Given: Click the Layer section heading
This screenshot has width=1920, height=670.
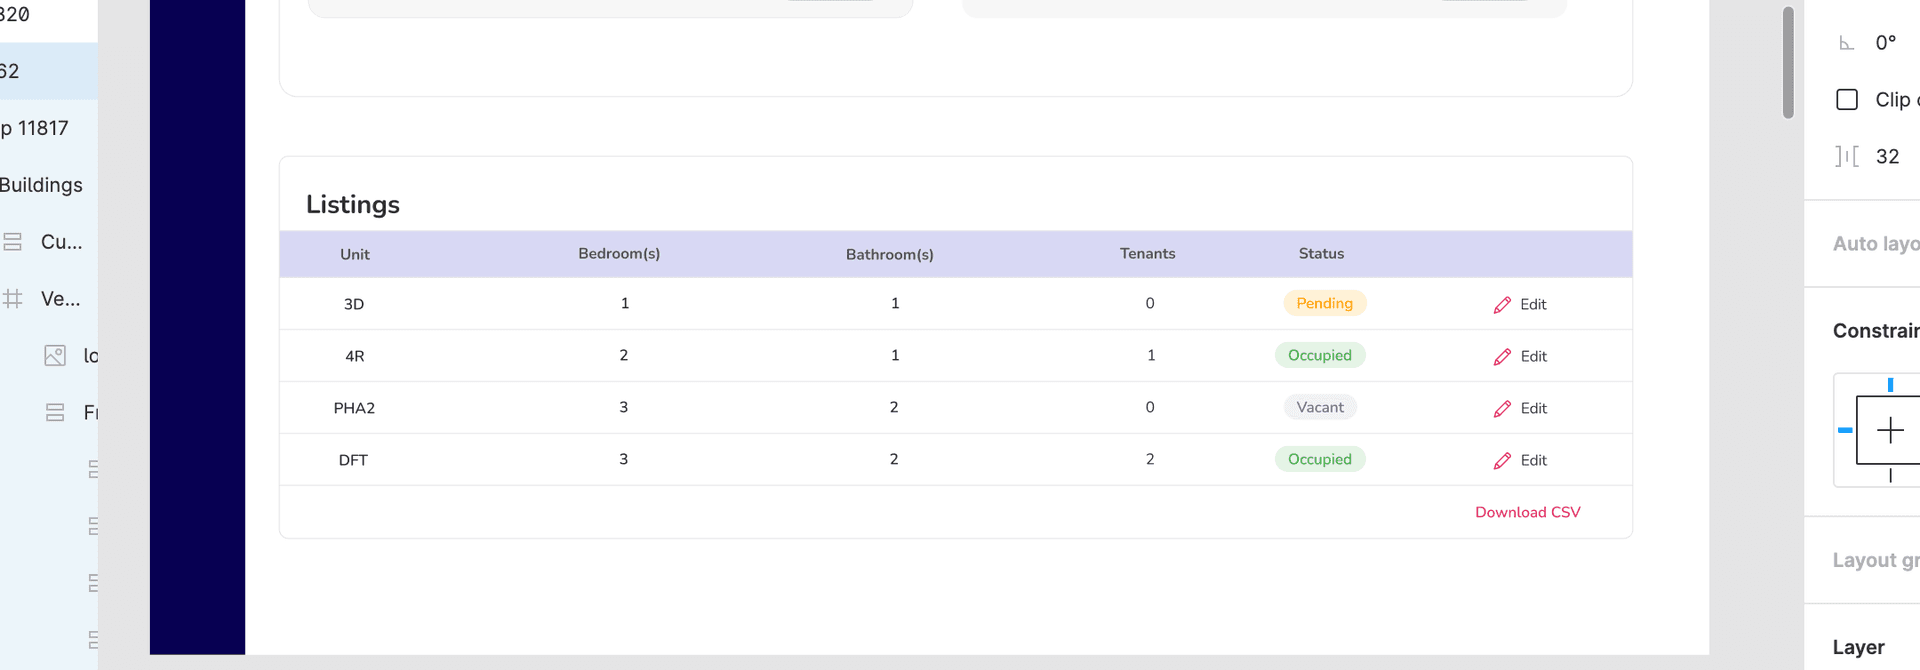Looking at the screenshot, I should click(1858, 647).
